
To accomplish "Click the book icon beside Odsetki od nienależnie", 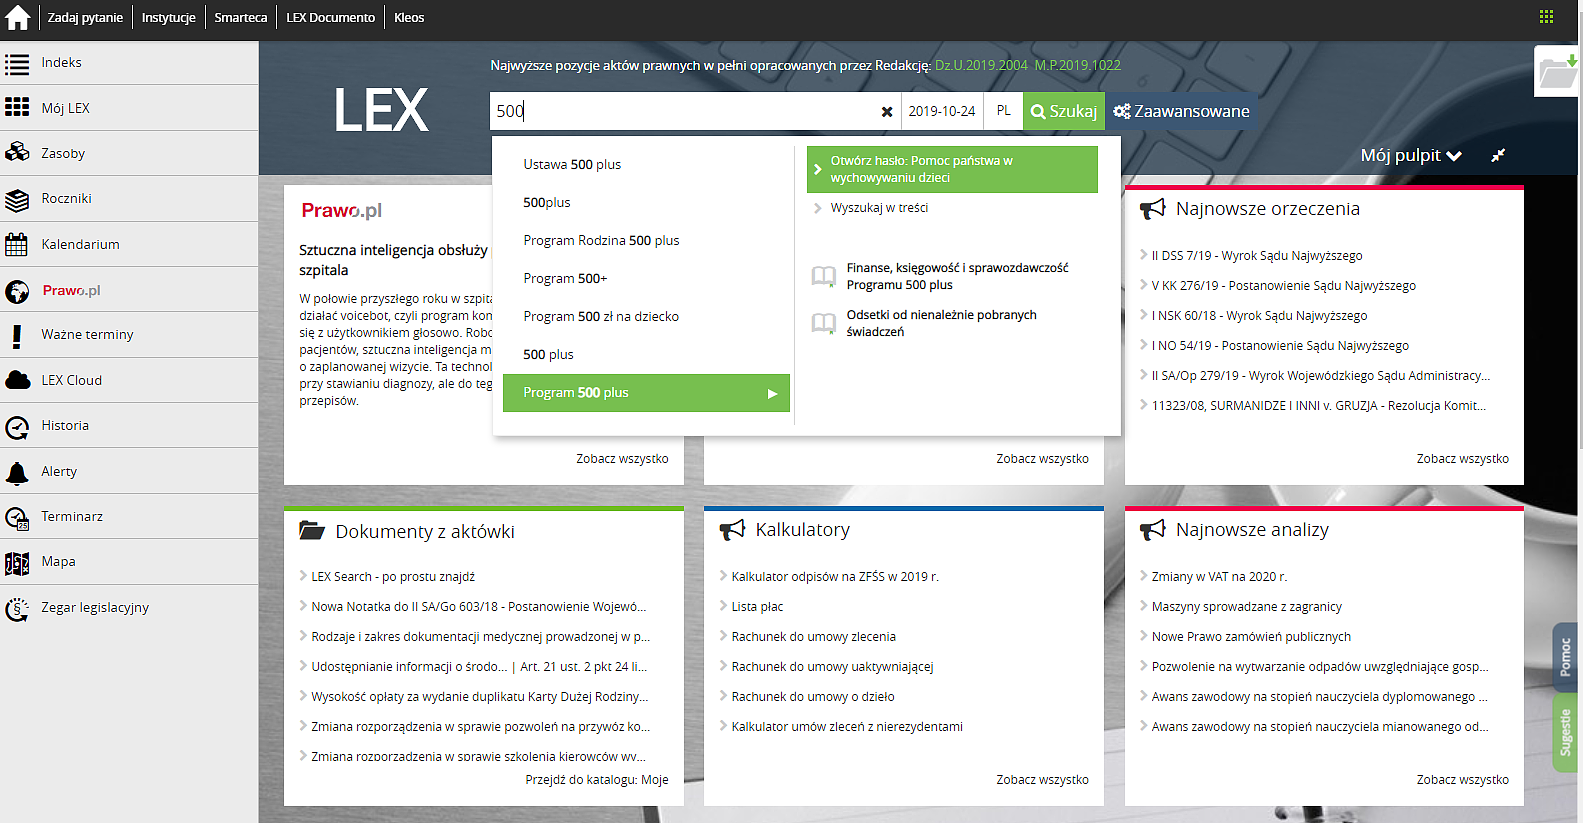I will pyautogui.click(x=823, y=323).
